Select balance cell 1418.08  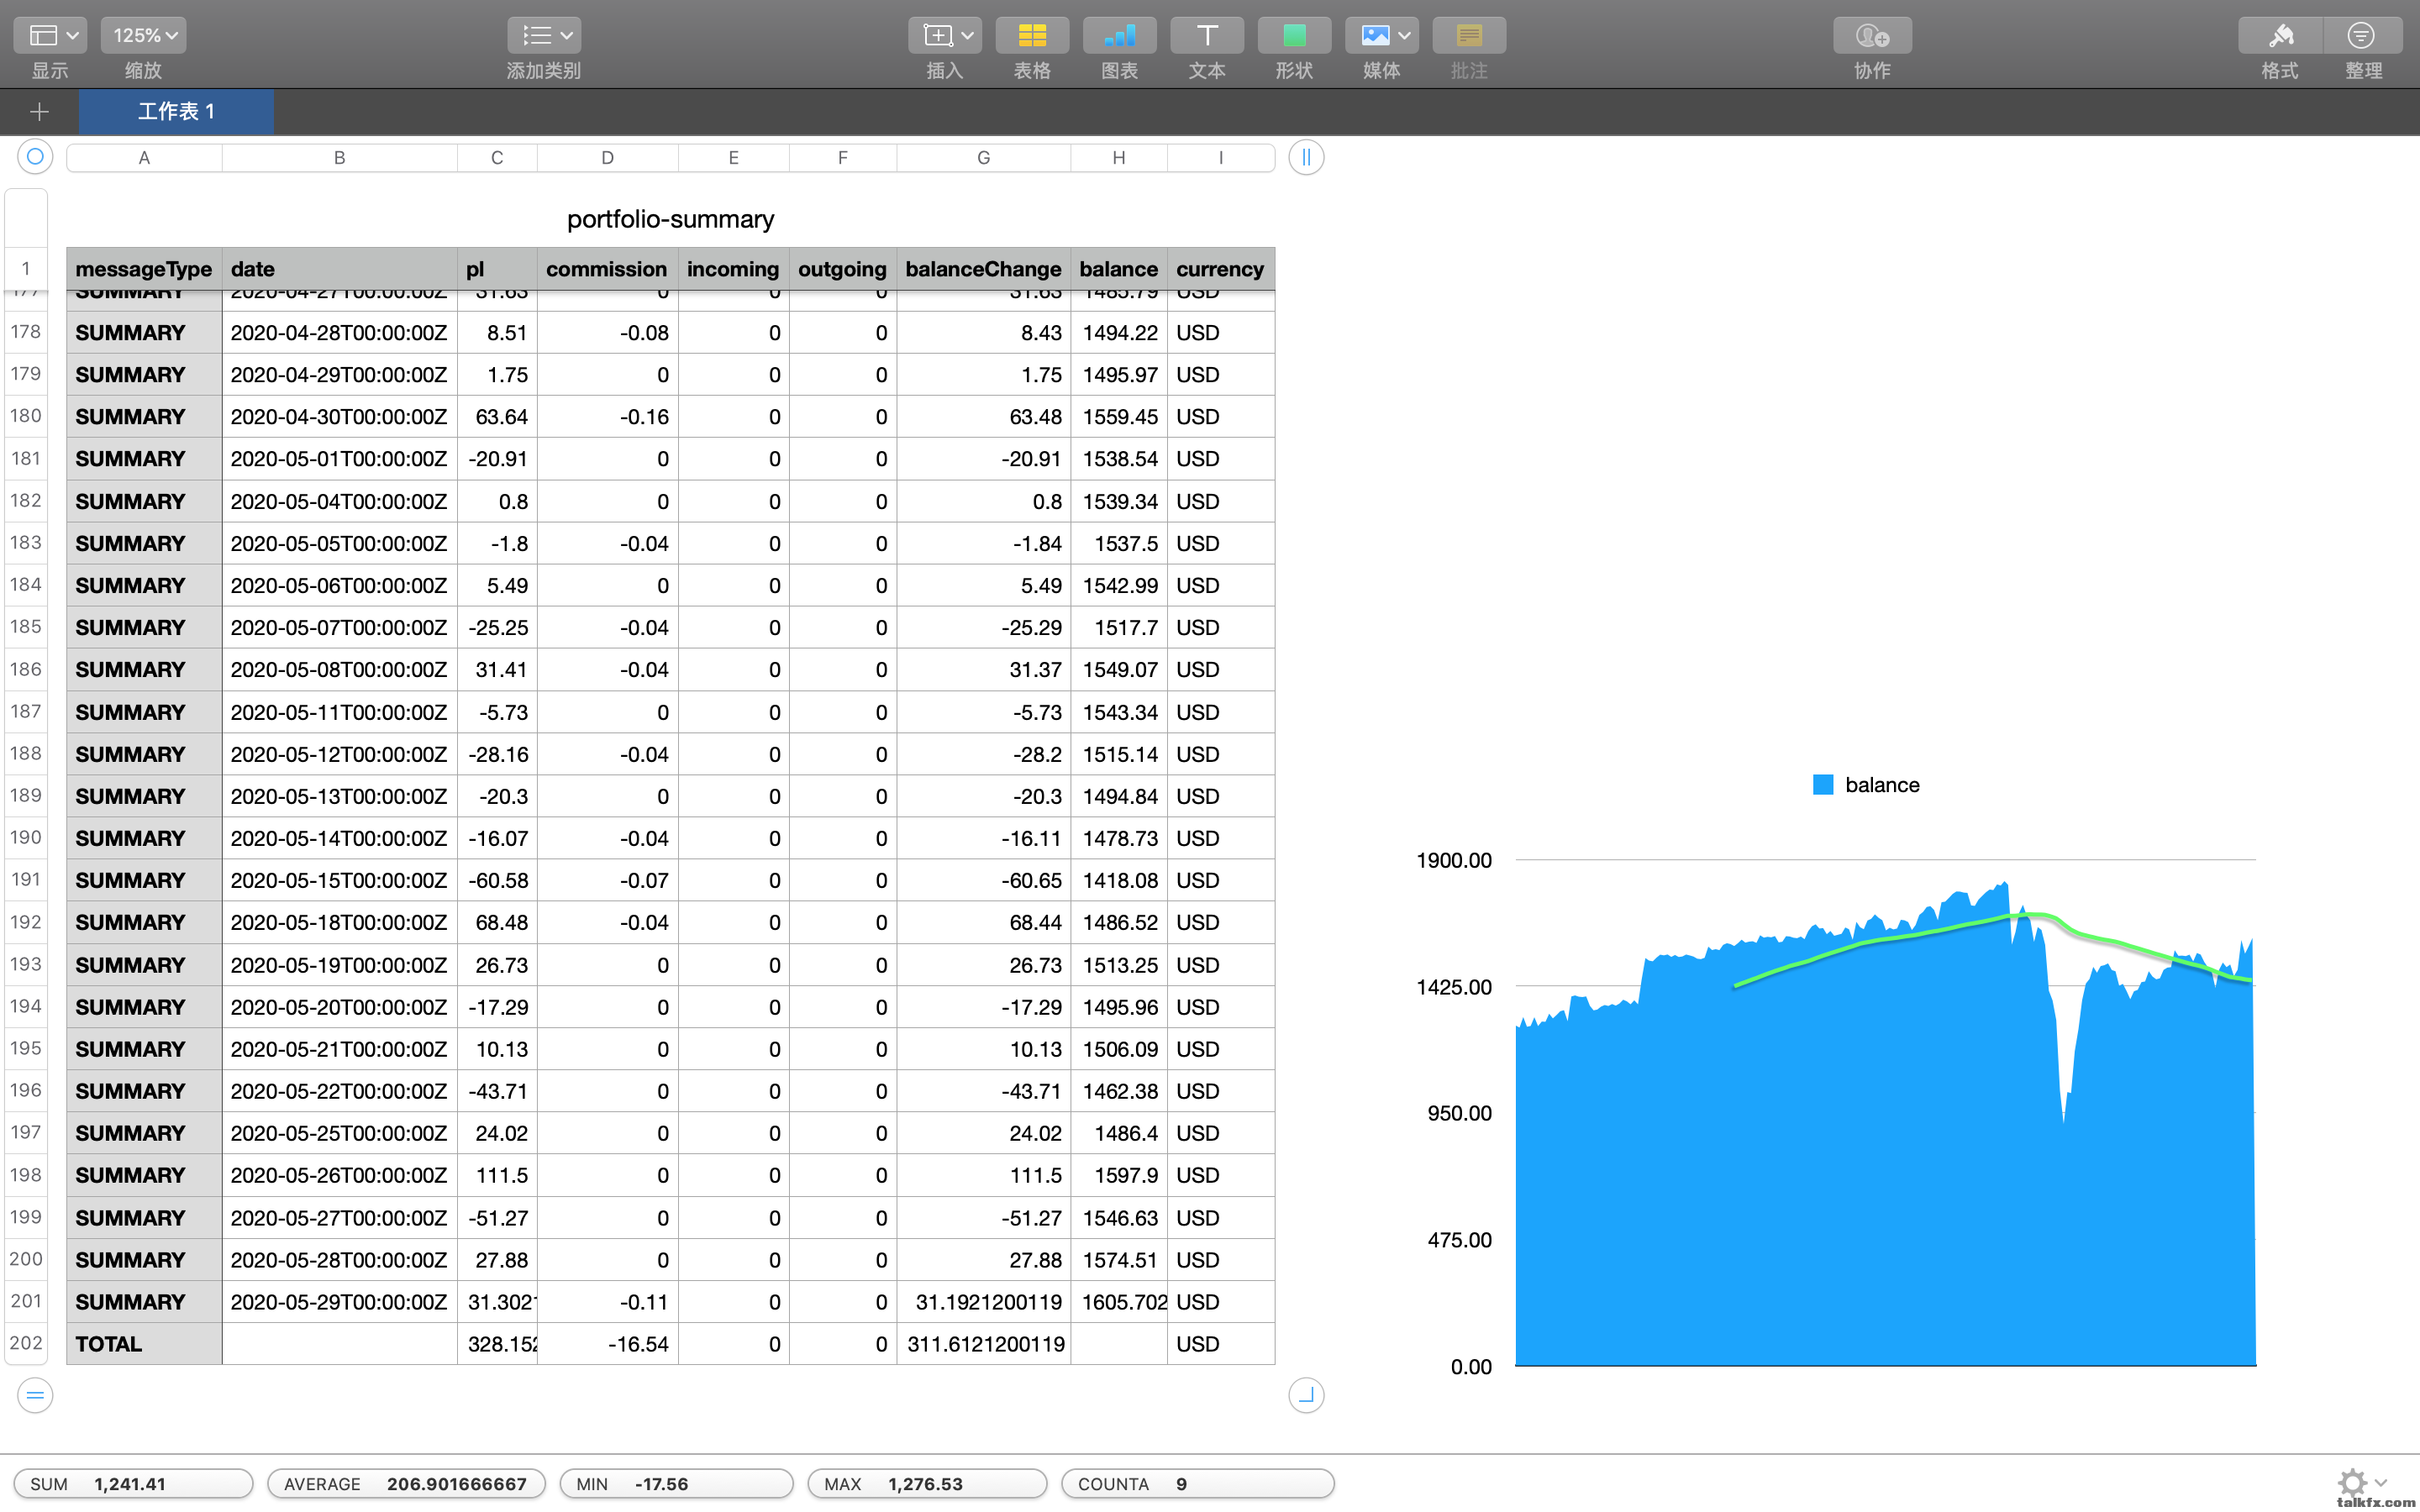coord(1119,881)
